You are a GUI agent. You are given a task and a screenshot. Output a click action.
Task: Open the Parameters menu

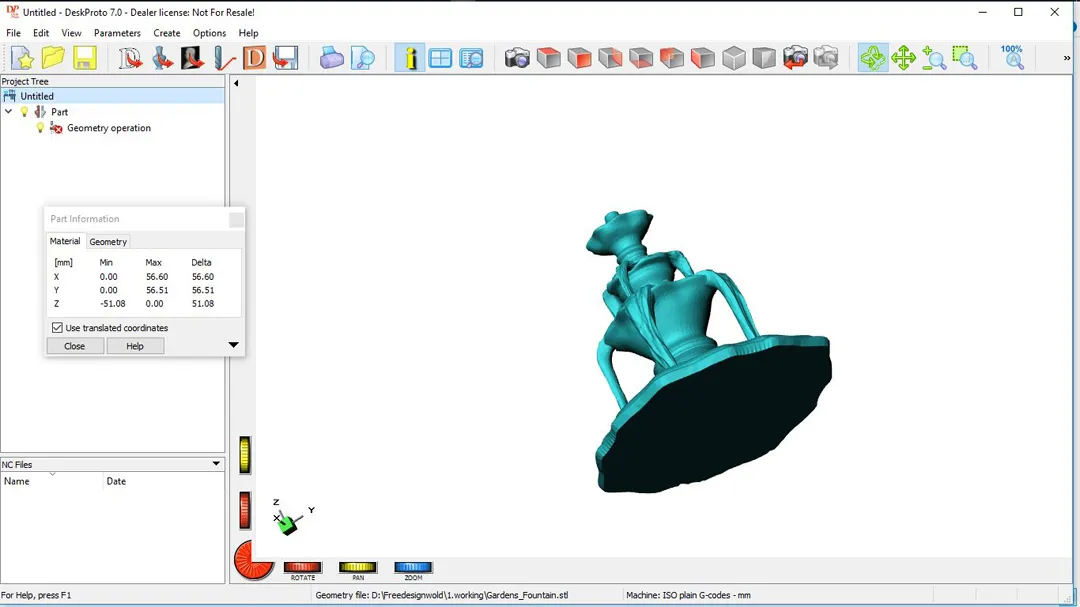(x=117, y=33)
